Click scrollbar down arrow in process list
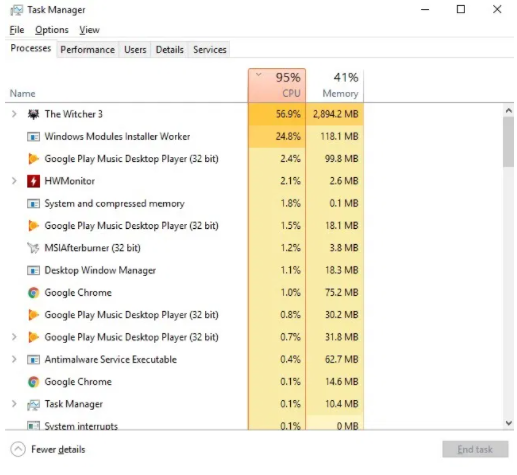 pyautogui.click(x=509, y=423)
